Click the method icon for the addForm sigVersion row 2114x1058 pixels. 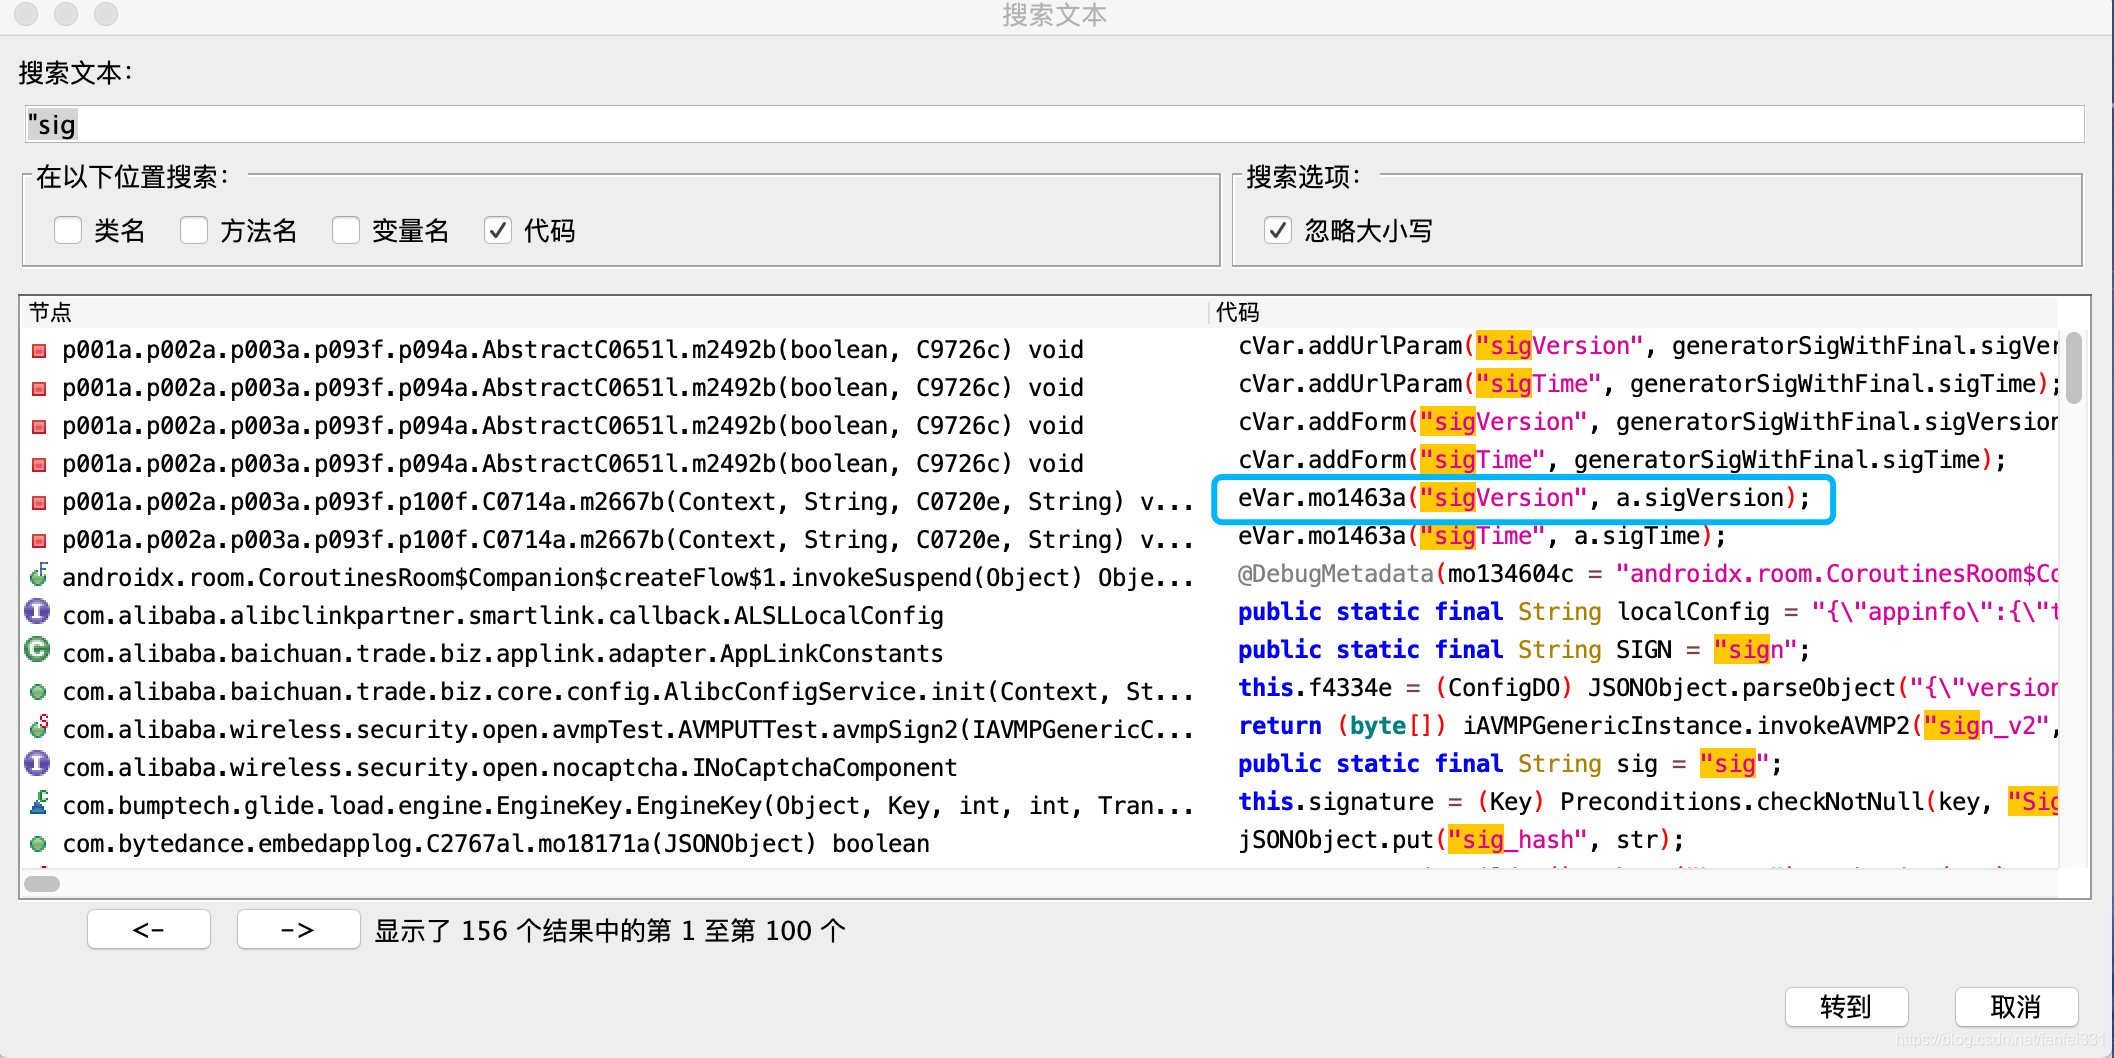coord(39,427)
